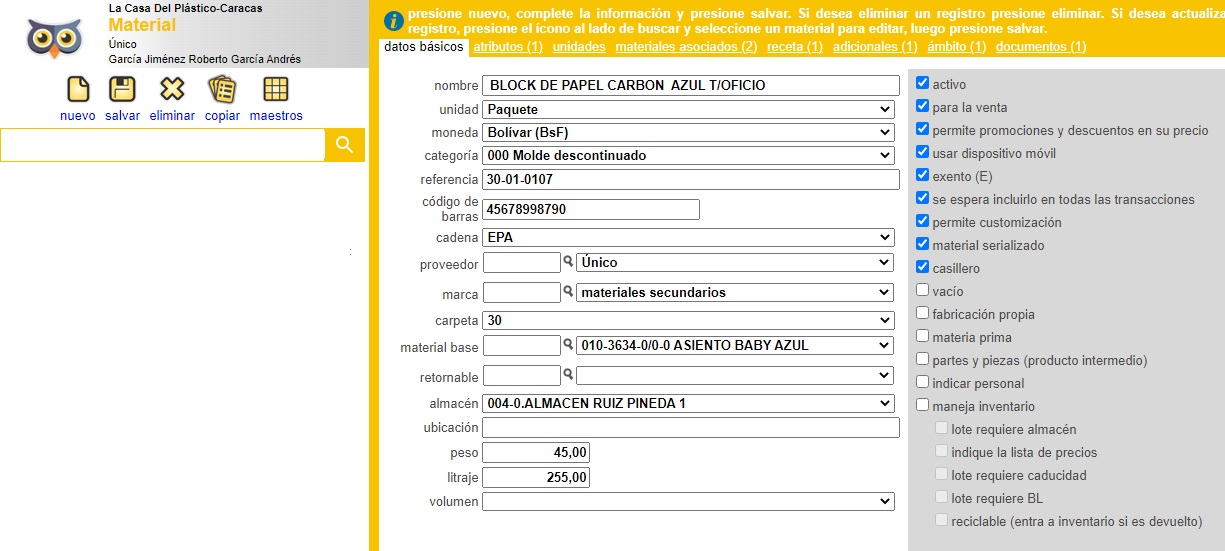The width and height of the screenshot is (1225, 551).
Task: Uncheck permite customización
Action: [x=923, y=221]
